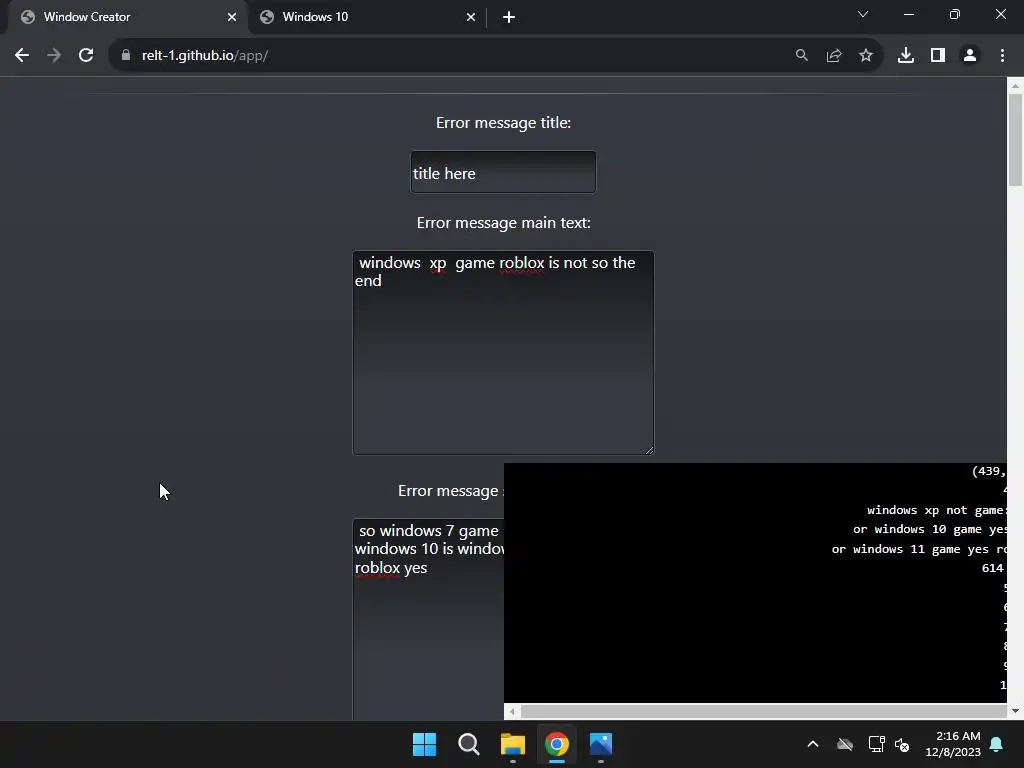Click the '(439,' coordinate text
This screenshot has width=1024, height=768.
tap(989, 471)
